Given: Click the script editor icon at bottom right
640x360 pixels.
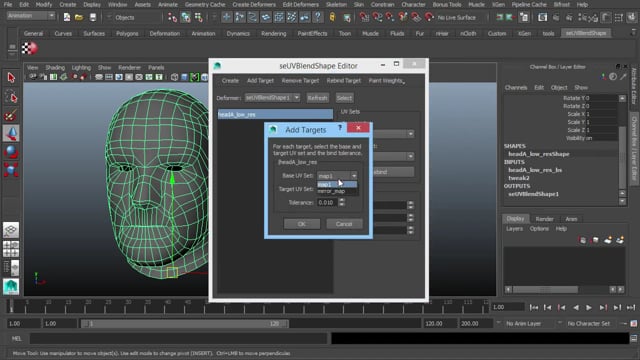Looking at the screenshot, I should [x=633, y=338].
